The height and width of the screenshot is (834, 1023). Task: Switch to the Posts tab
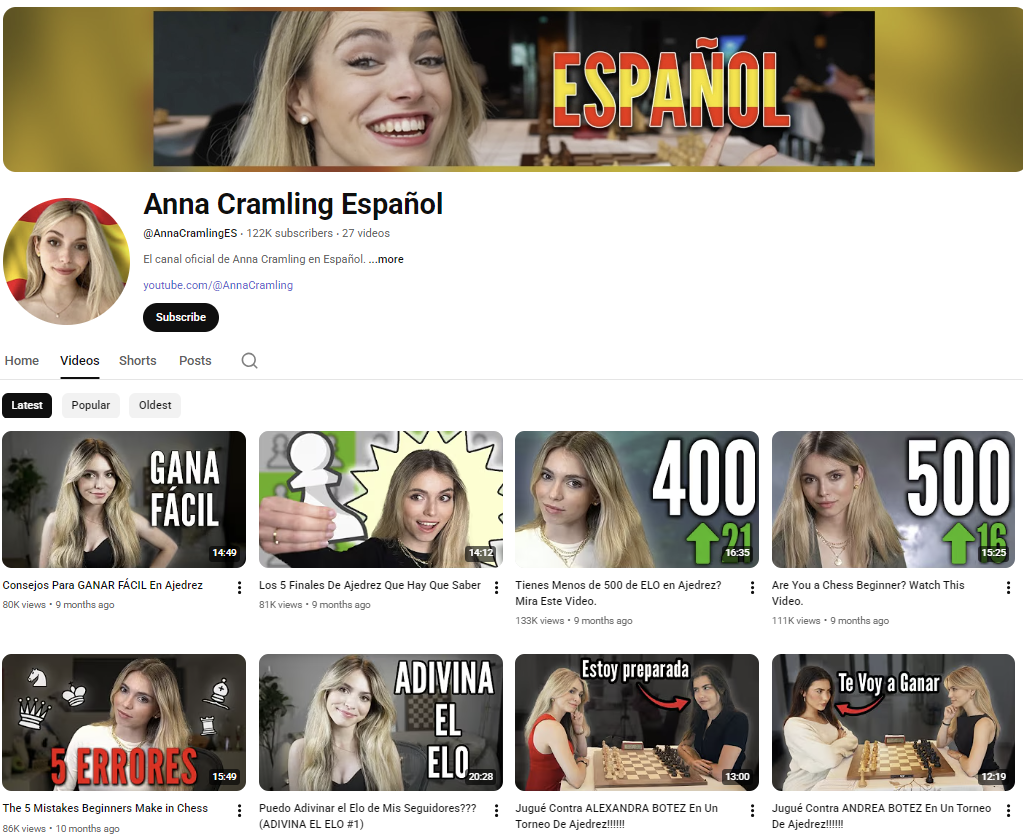[x=195, y=360]
